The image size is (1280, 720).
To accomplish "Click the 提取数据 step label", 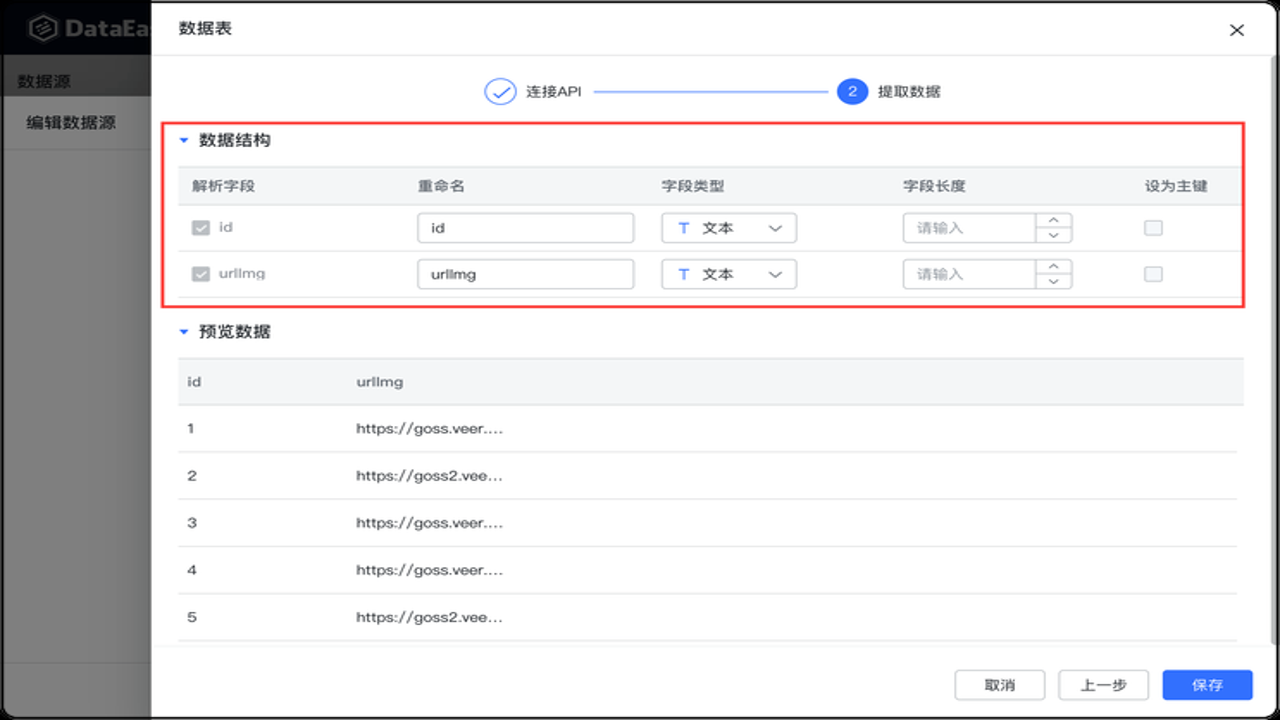I will [x=909, y=91].
